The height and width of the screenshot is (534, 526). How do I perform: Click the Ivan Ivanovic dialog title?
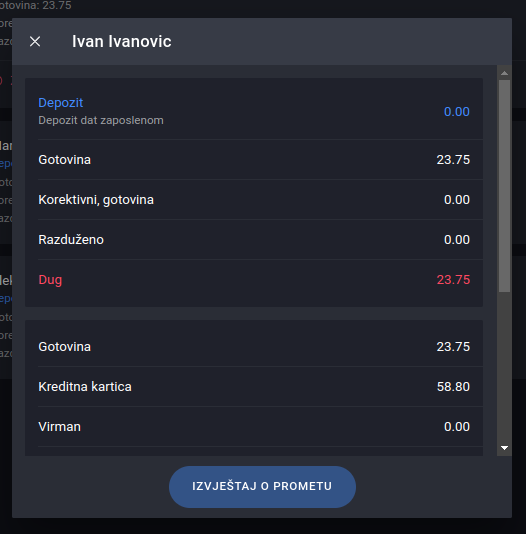(122, 42)
